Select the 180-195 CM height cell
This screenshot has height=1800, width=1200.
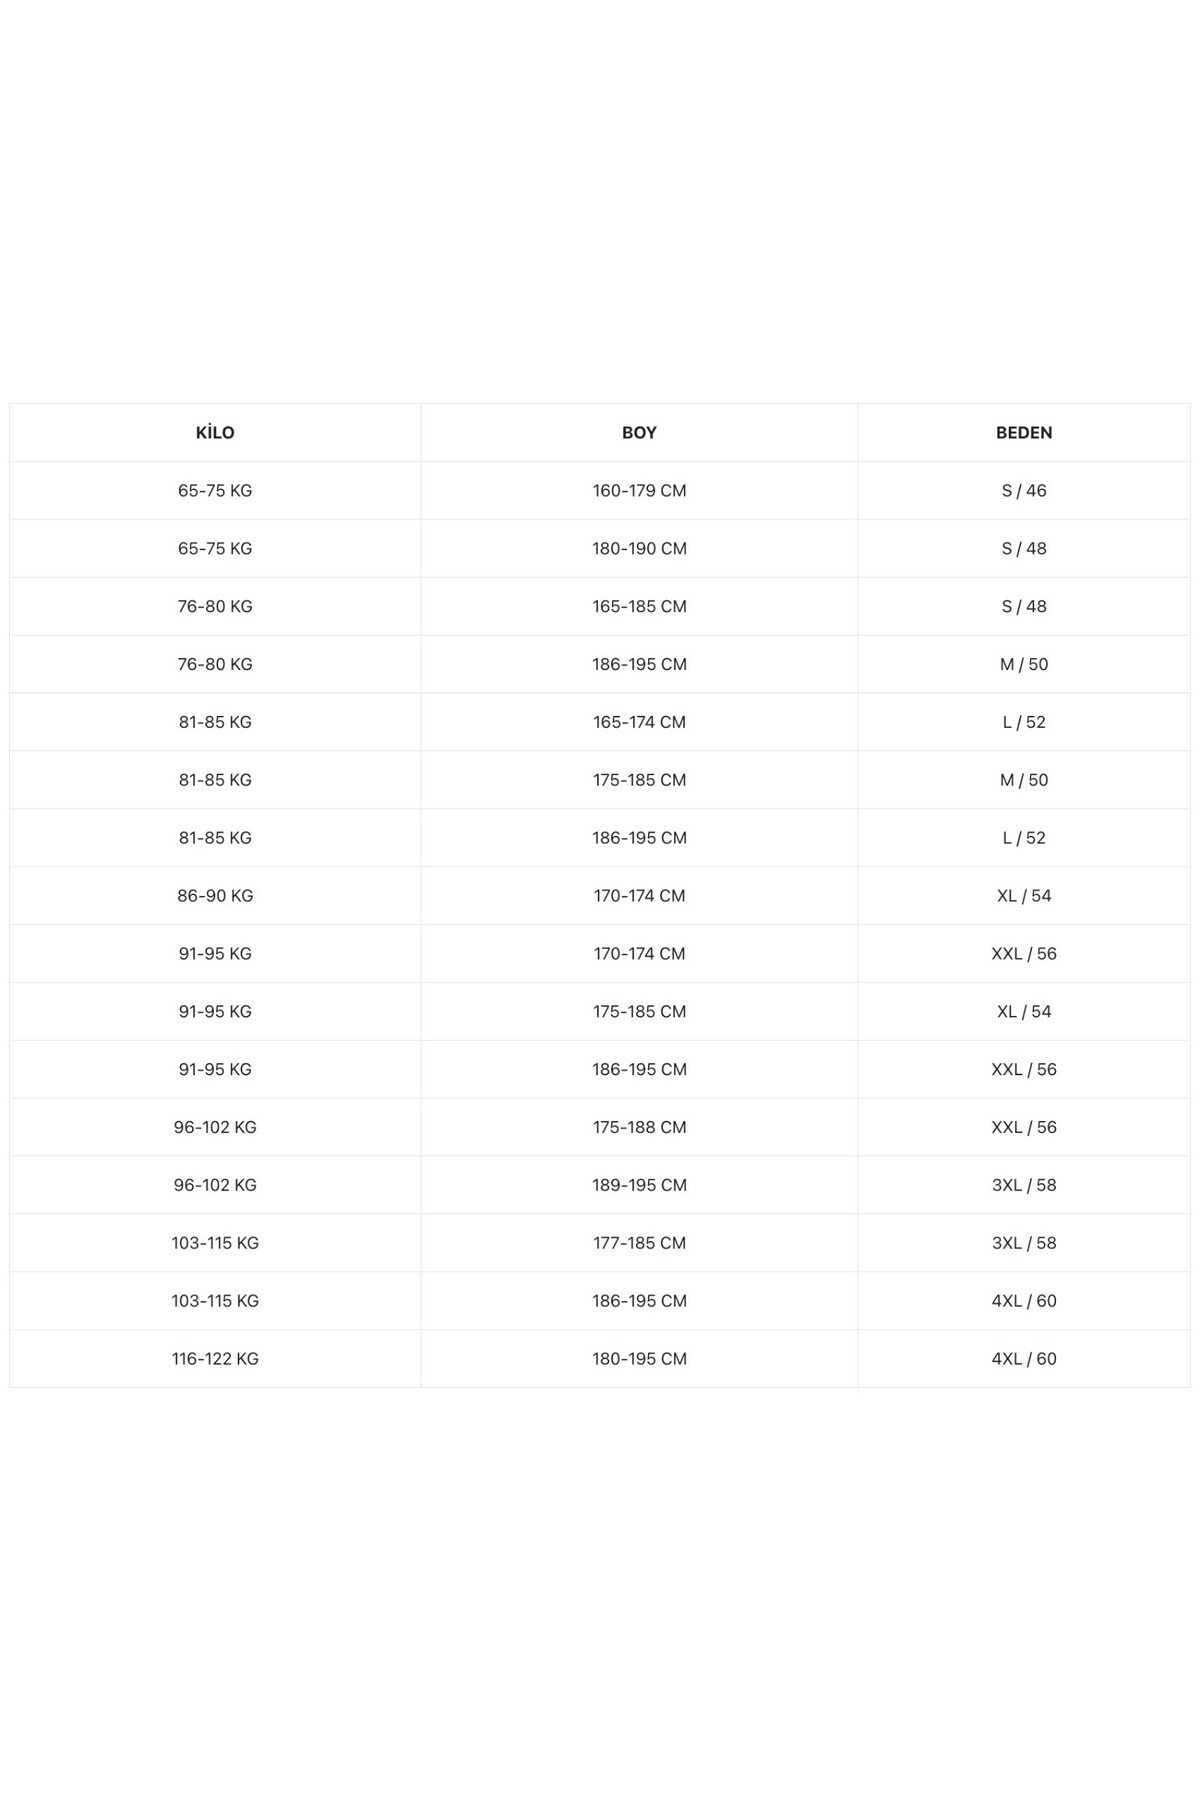point(639,1359)
